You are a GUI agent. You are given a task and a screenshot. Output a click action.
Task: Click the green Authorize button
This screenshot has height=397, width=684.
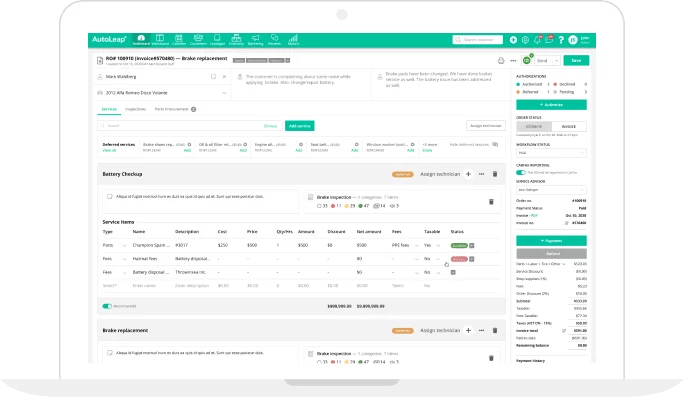coord(551,105)
